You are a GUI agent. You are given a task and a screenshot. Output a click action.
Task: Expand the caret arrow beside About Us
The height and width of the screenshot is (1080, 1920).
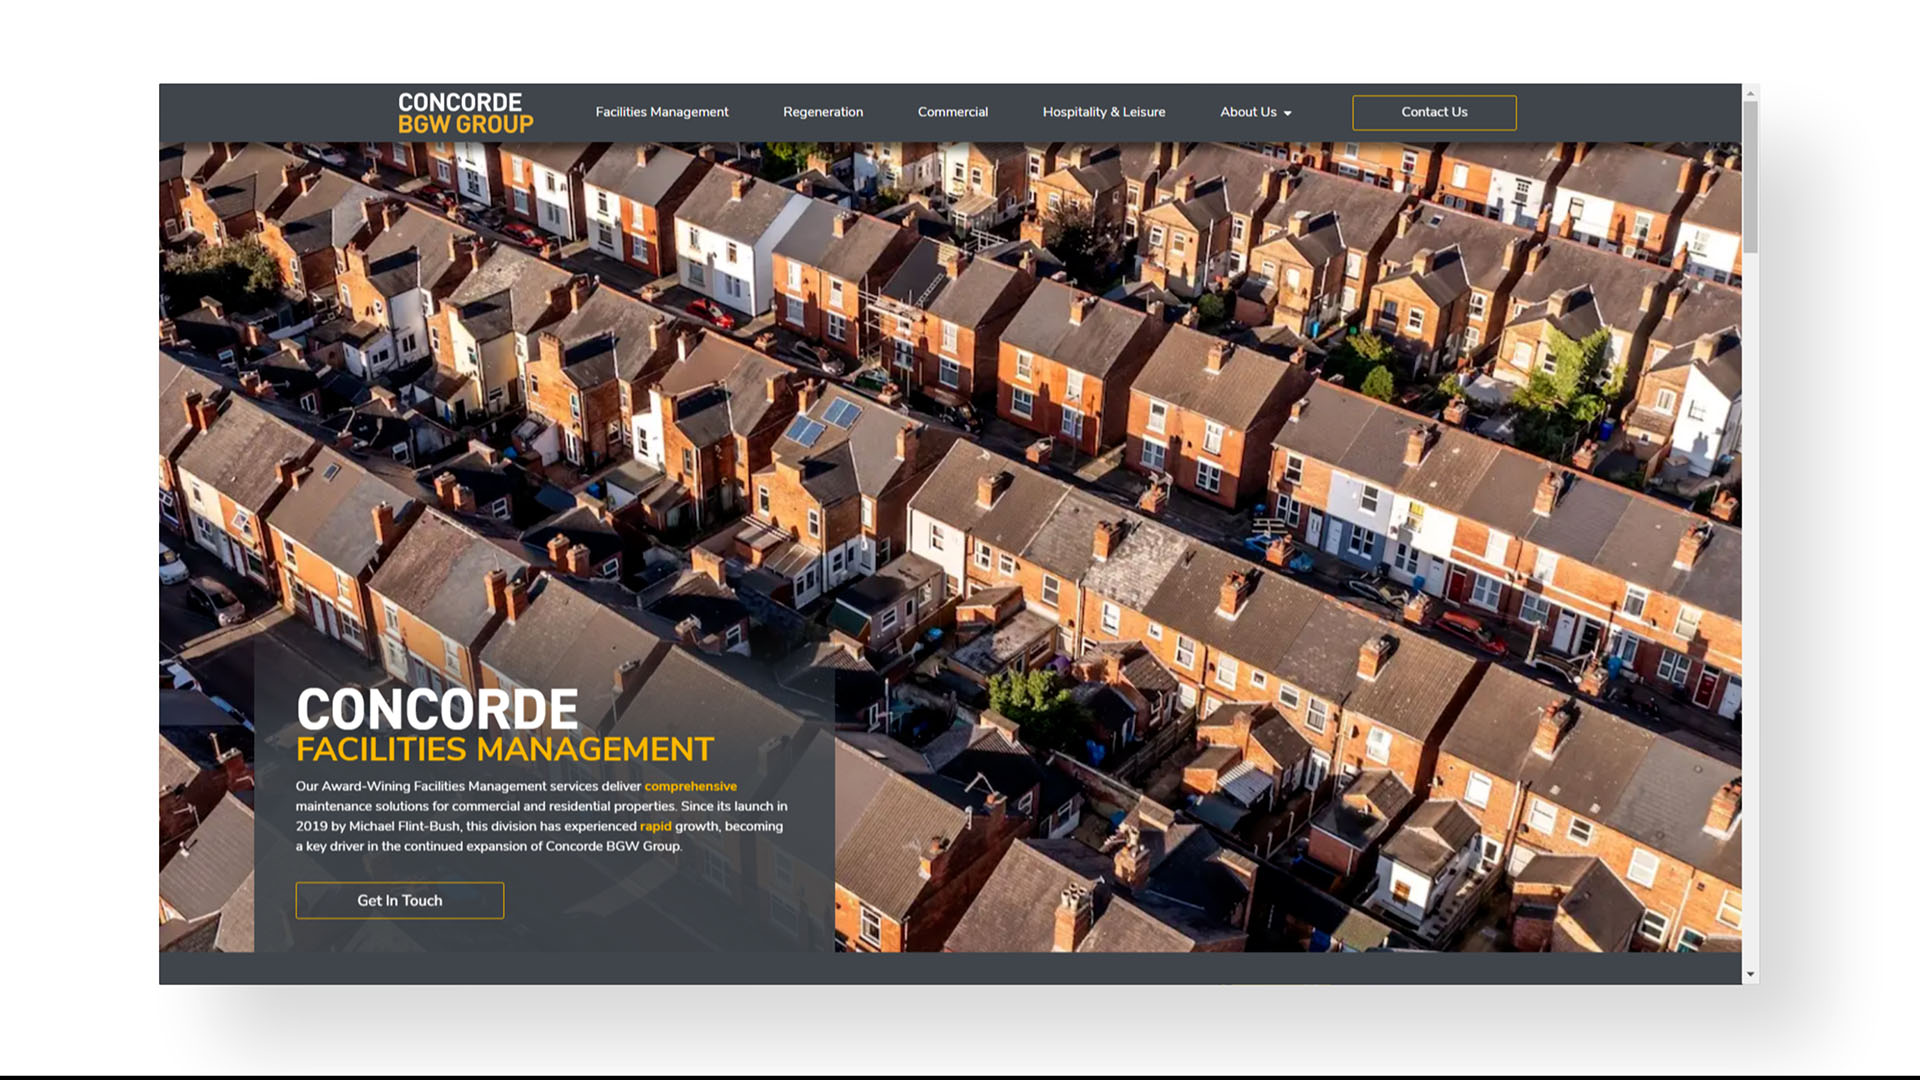click(1287, 113)
